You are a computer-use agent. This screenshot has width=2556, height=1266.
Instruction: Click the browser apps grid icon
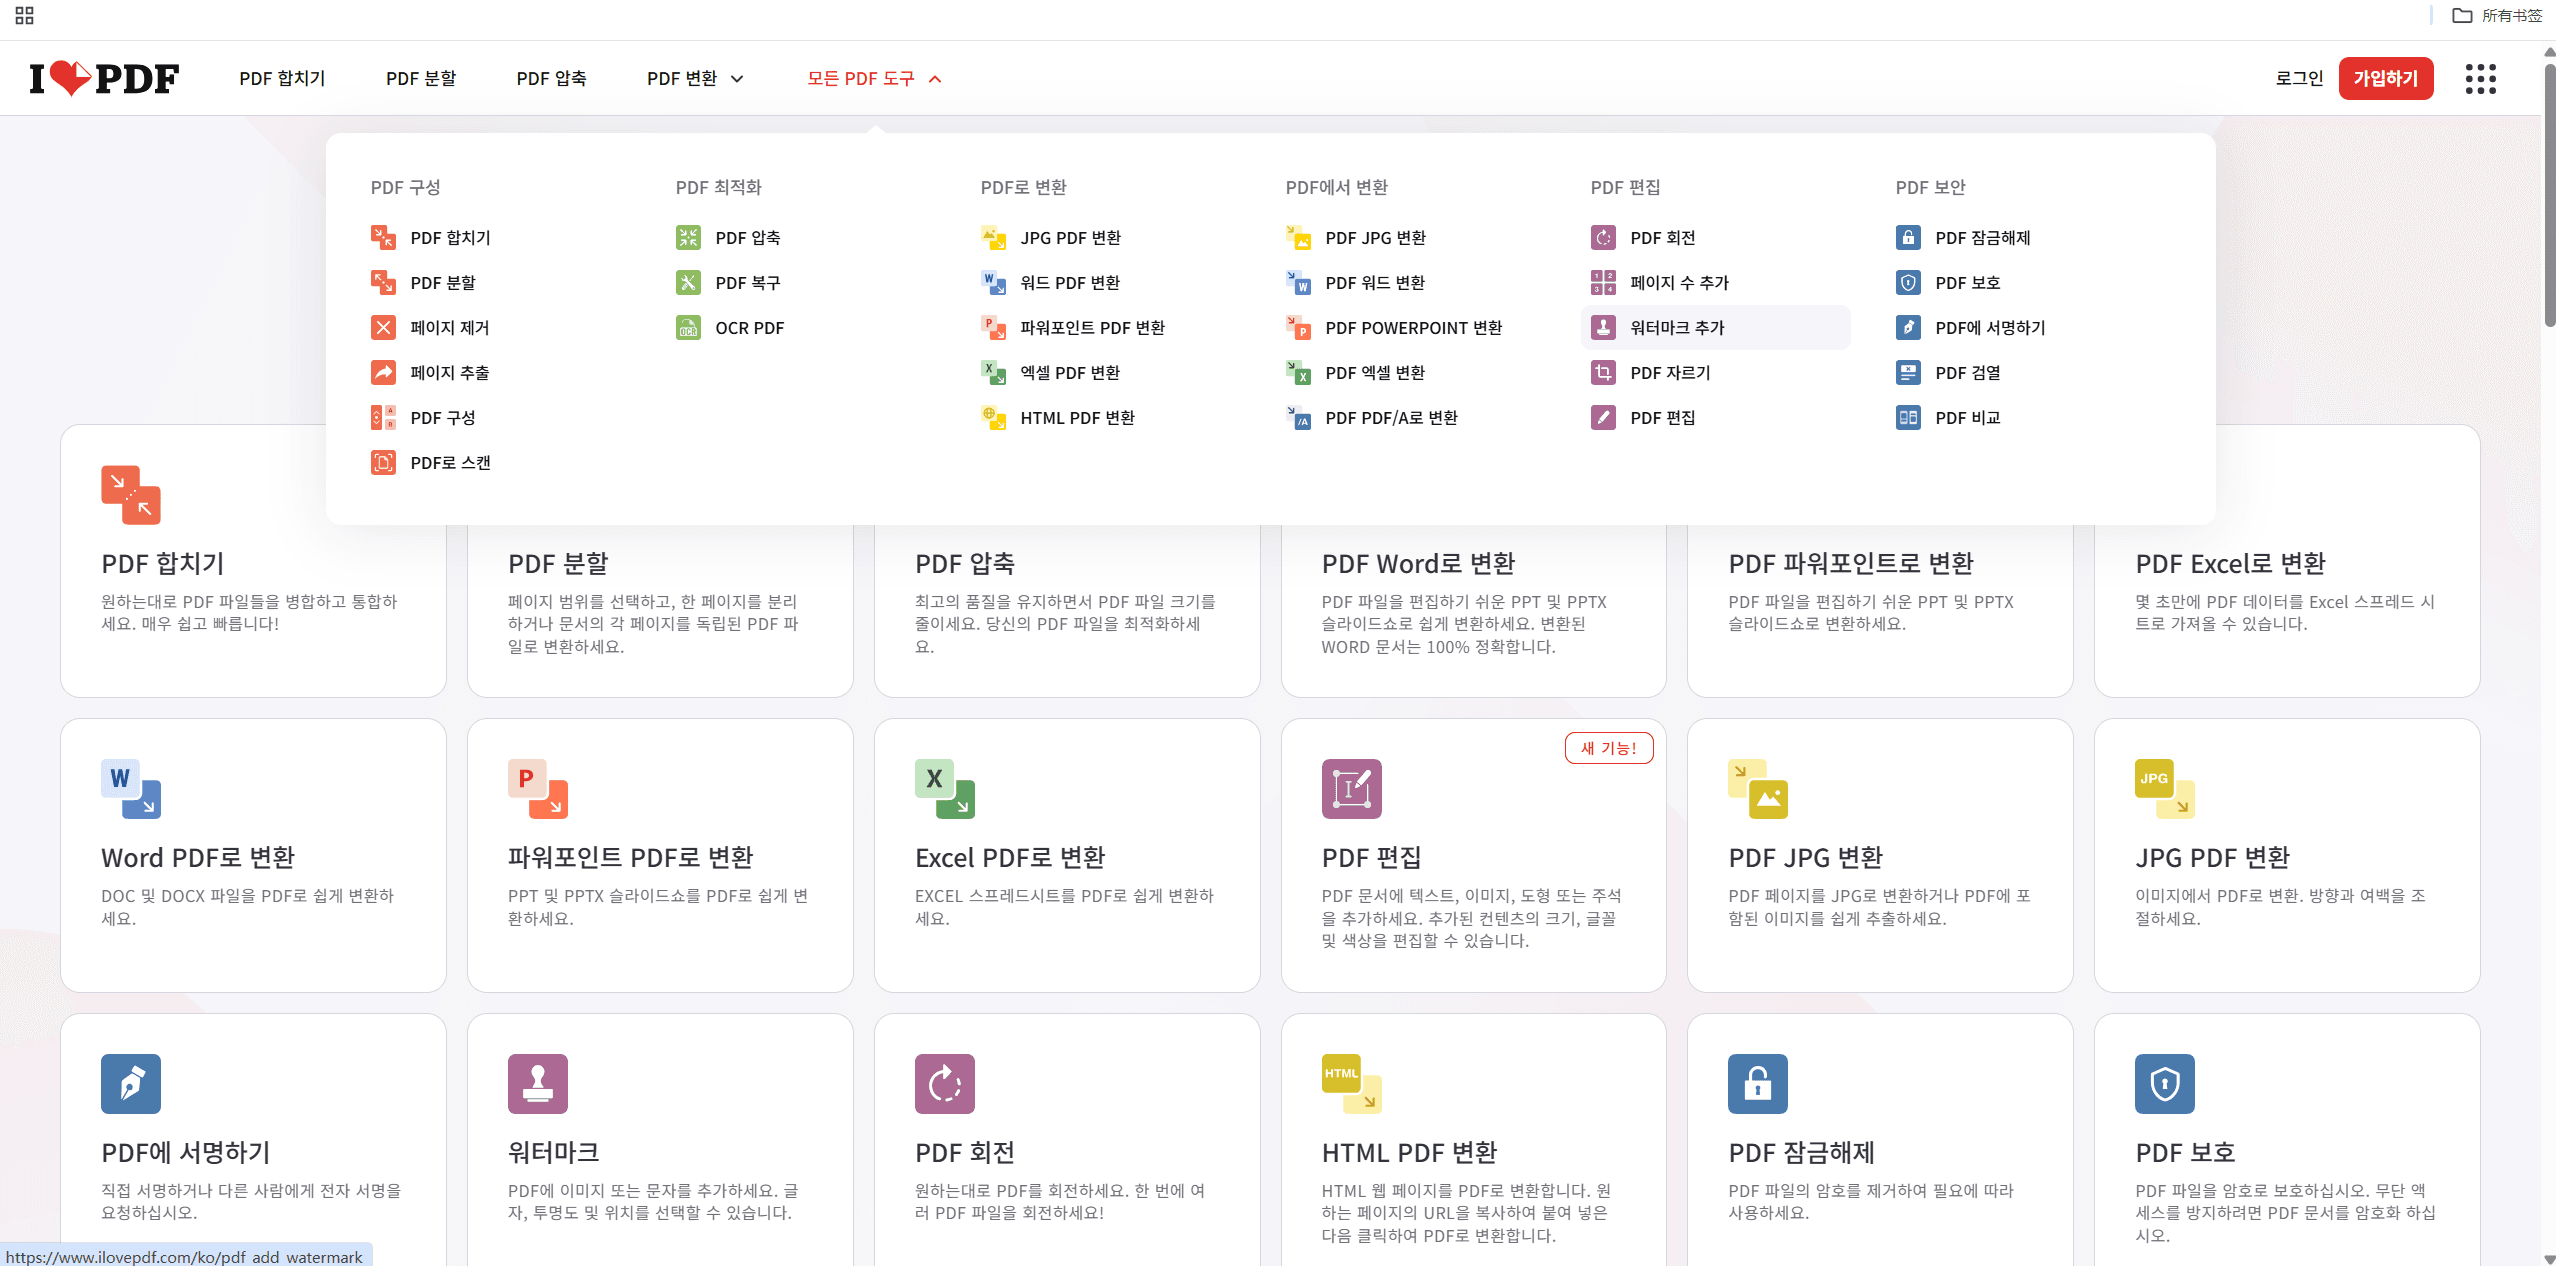coord(25,16)
